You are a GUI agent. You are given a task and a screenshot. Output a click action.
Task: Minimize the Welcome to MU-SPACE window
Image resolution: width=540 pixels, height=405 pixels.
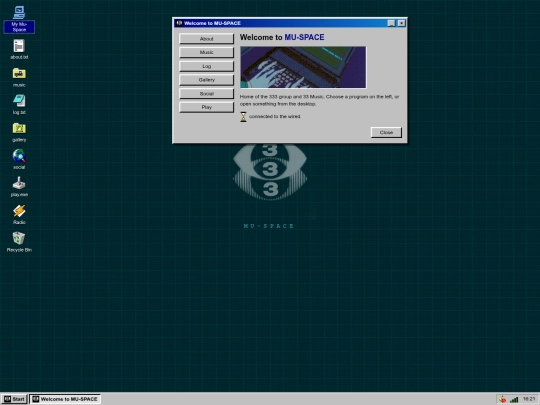click(x=391, y=23)
